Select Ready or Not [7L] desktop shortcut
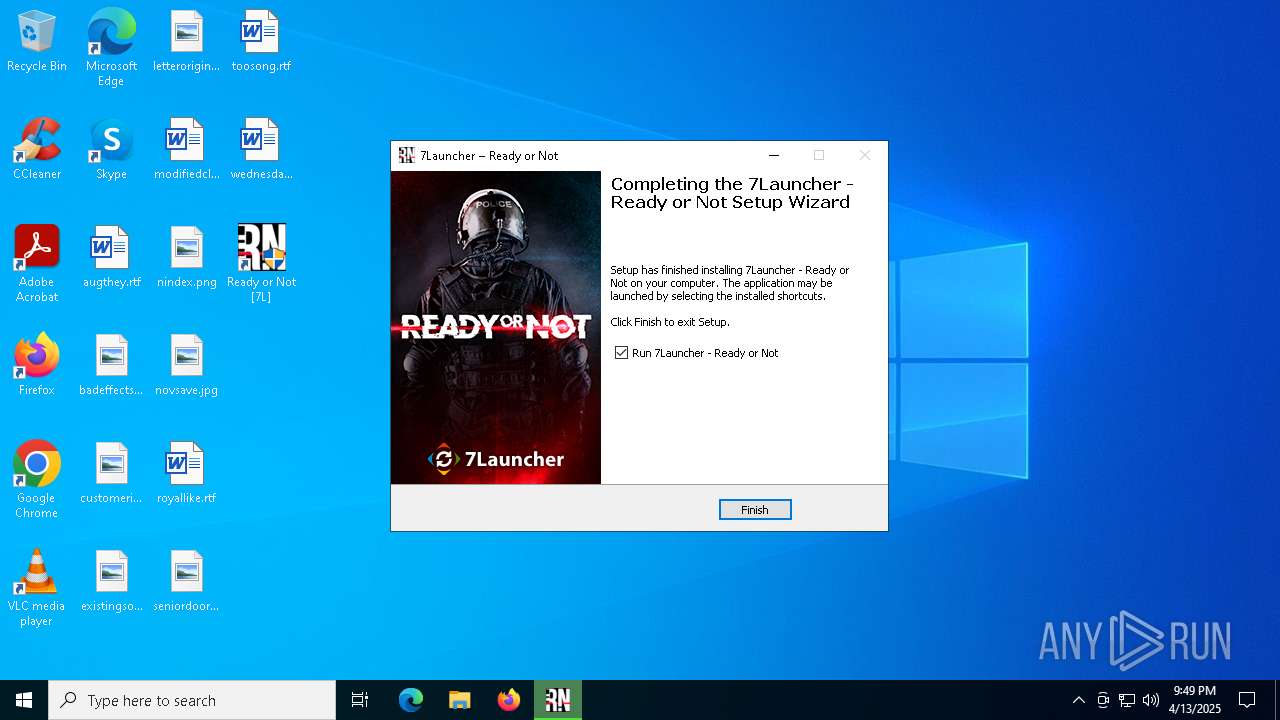 pos(261,263)
